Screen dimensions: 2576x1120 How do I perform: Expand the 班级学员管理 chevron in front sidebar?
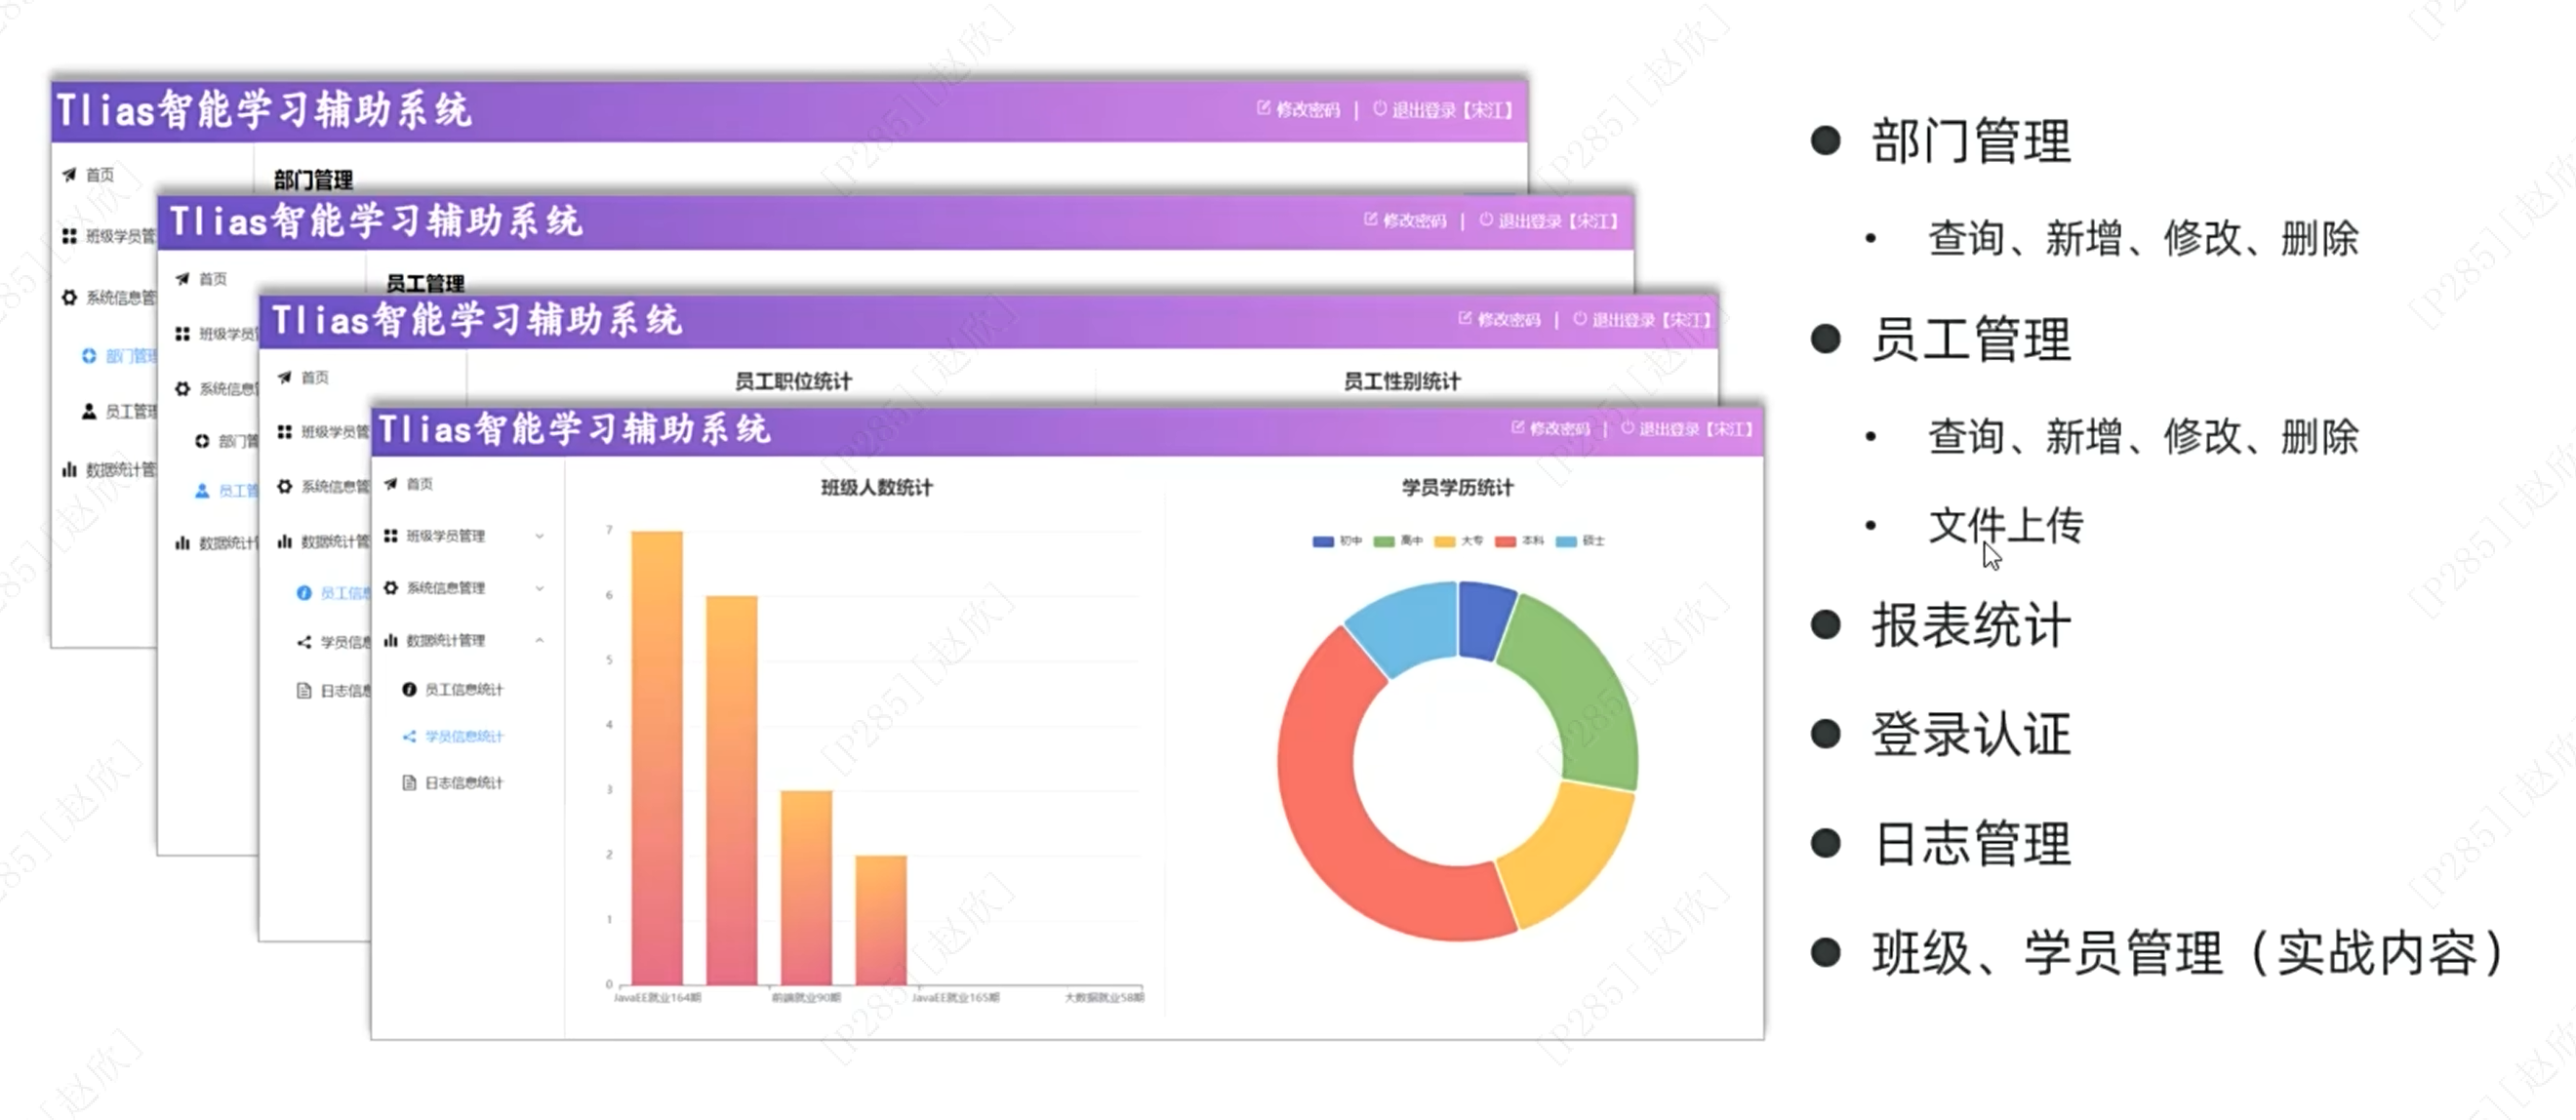540,537
